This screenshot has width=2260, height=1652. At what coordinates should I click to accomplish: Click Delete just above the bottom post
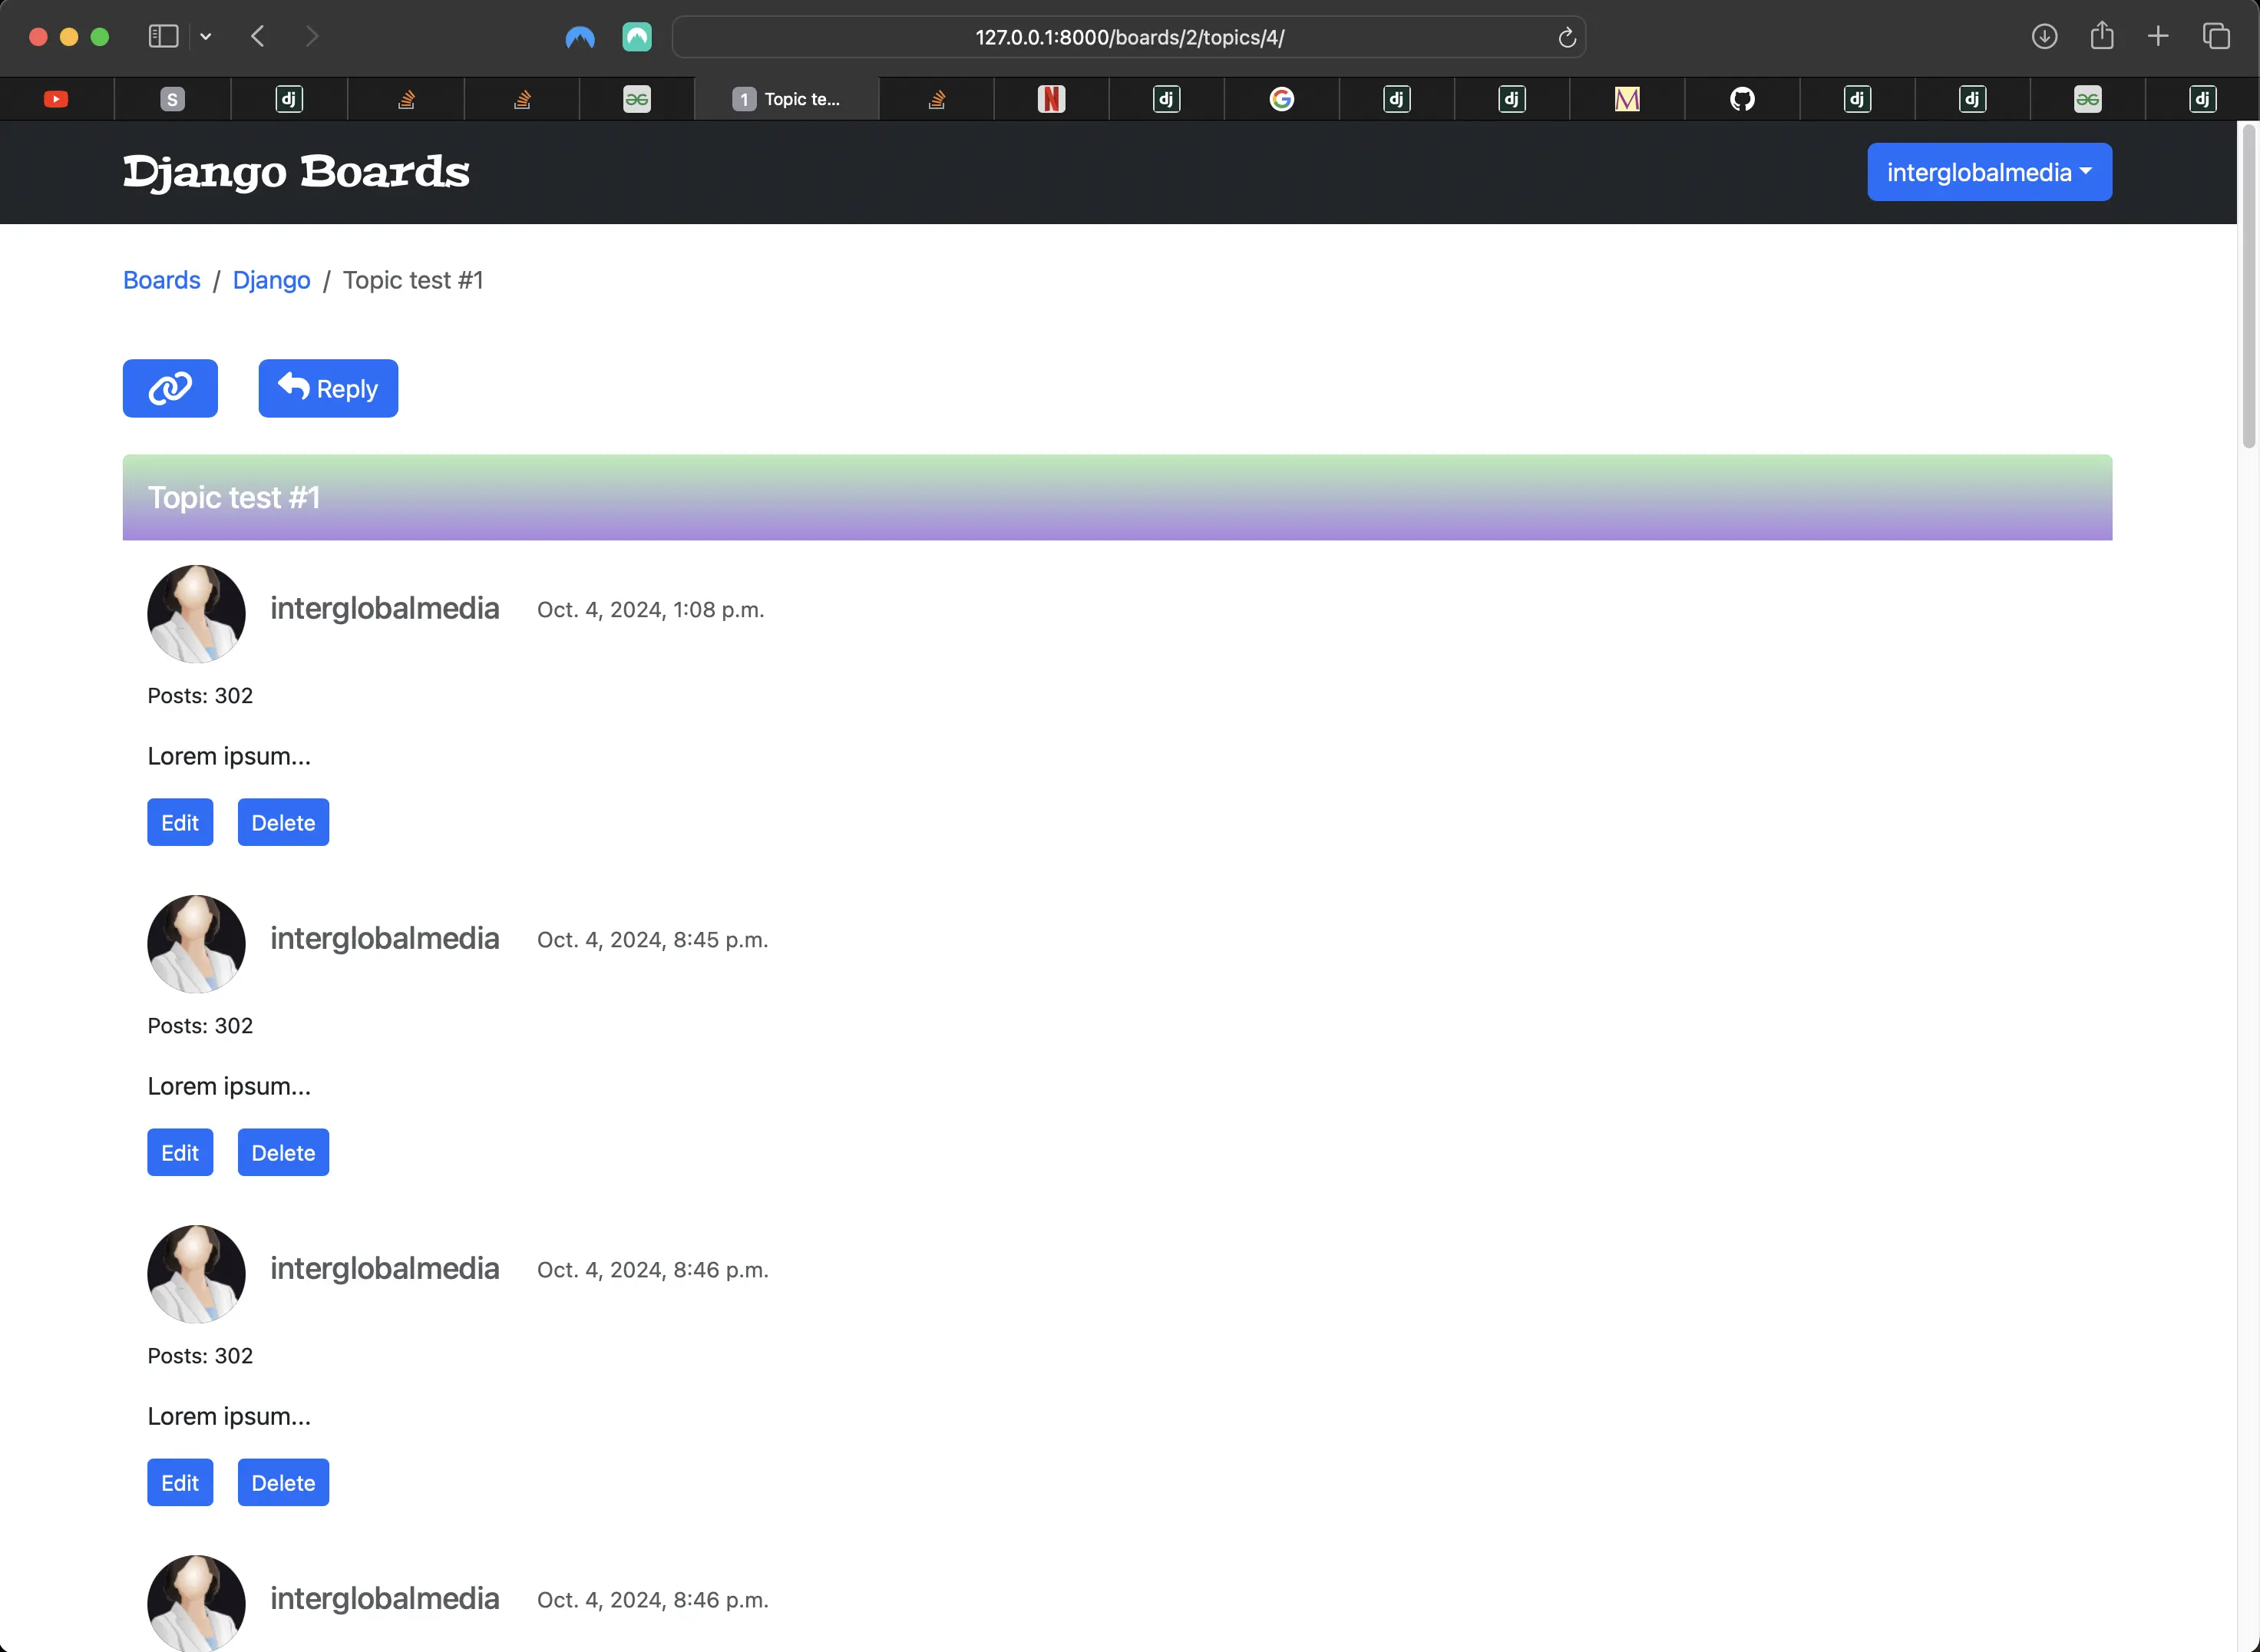pyautogui.click(x=283, y=1482)
